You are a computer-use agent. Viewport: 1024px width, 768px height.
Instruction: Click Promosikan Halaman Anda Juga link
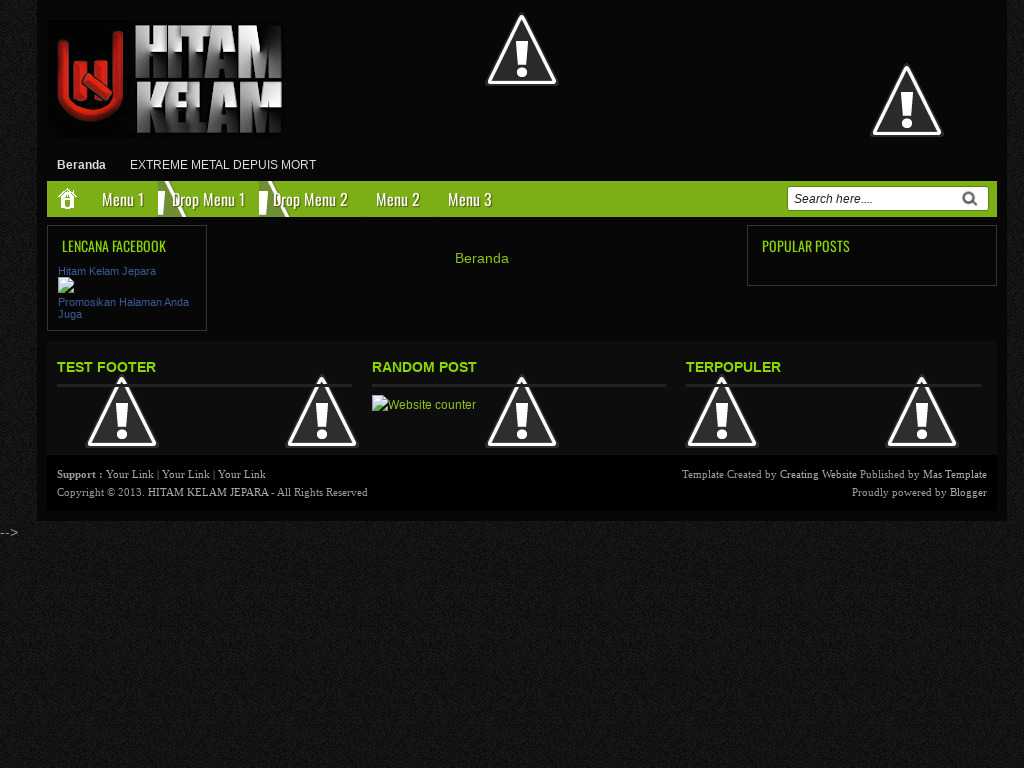pyautogui.click(x=123, y=308)
